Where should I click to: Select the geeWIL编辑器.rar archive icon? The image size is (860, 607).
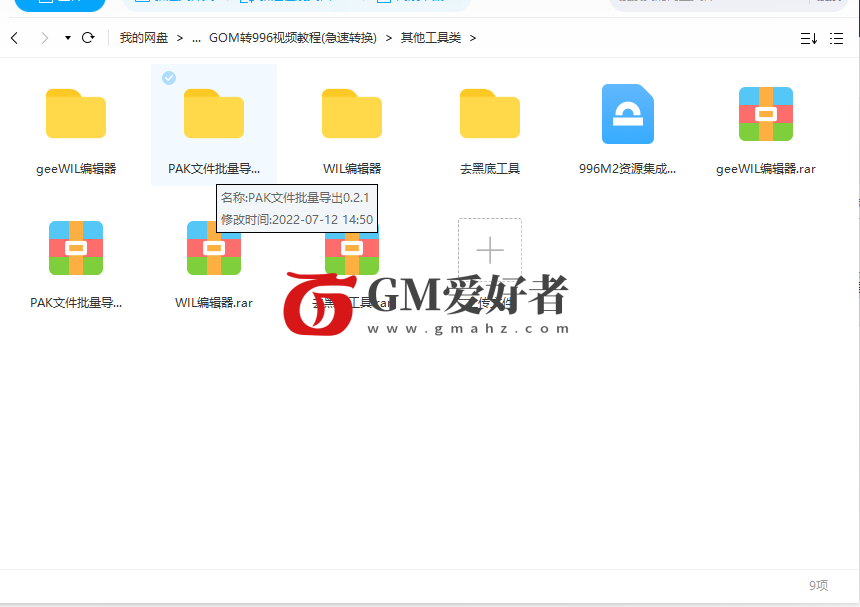[766, 114]
